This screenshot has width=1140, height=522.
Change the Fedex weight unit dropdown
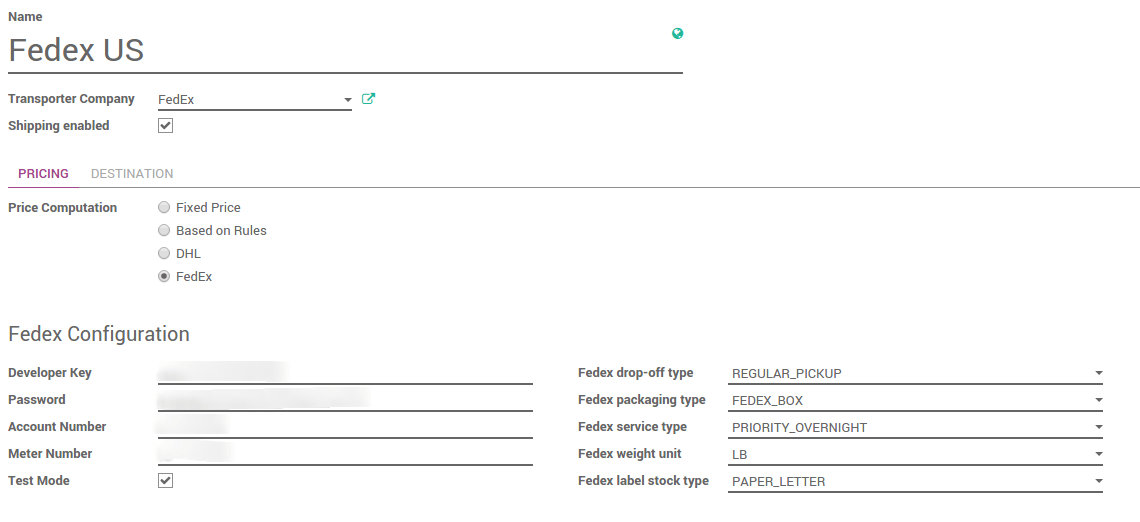tap(915, 455)
